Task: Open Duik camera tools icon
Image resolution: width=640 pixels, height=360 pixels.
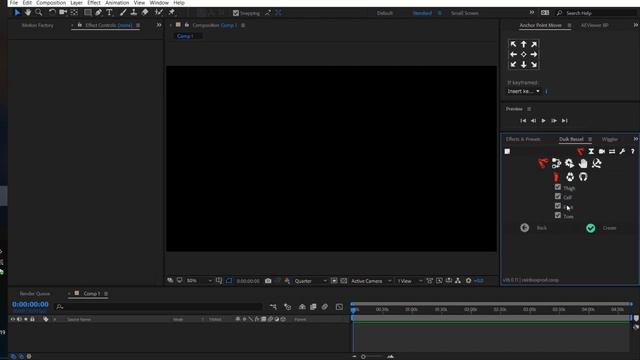Action: [602, 151]
